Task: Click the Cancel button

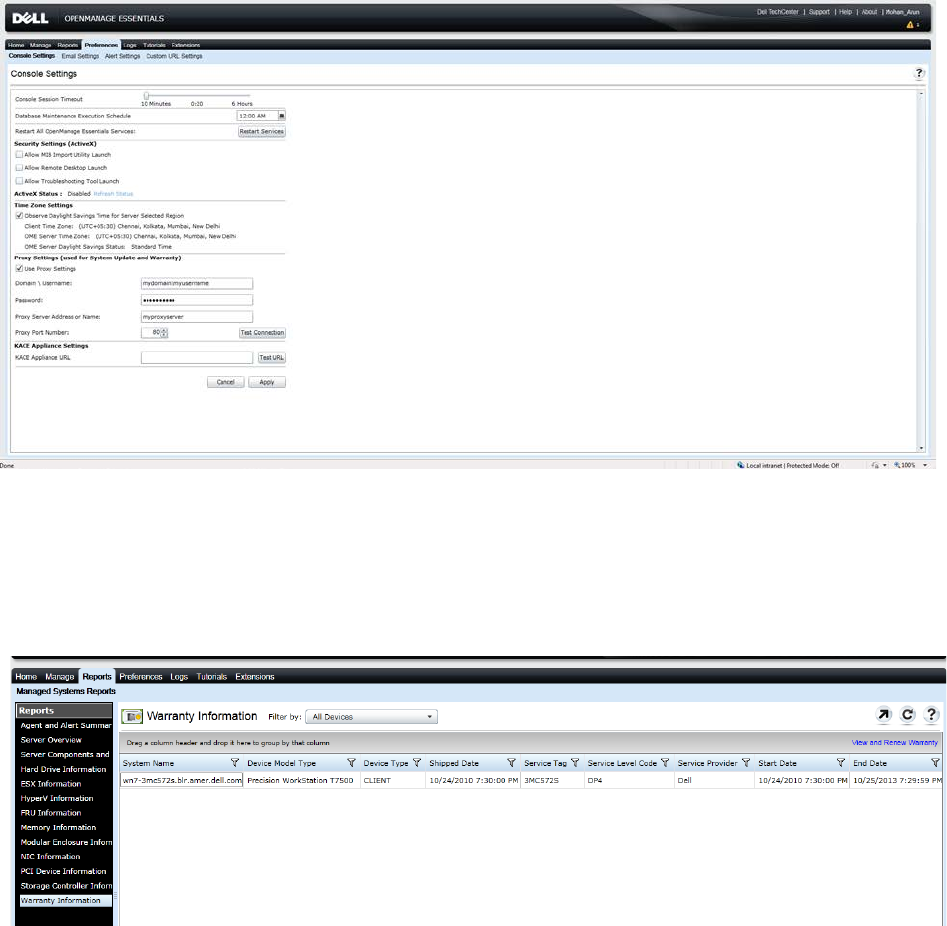Action: point(225,382)
